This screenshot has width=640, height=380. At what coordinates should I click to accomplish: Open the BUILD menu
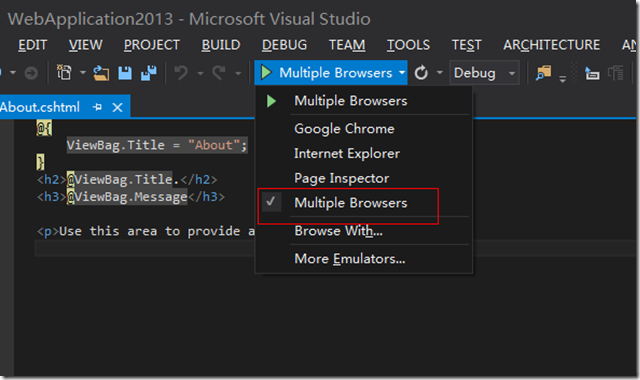point(221,44)
